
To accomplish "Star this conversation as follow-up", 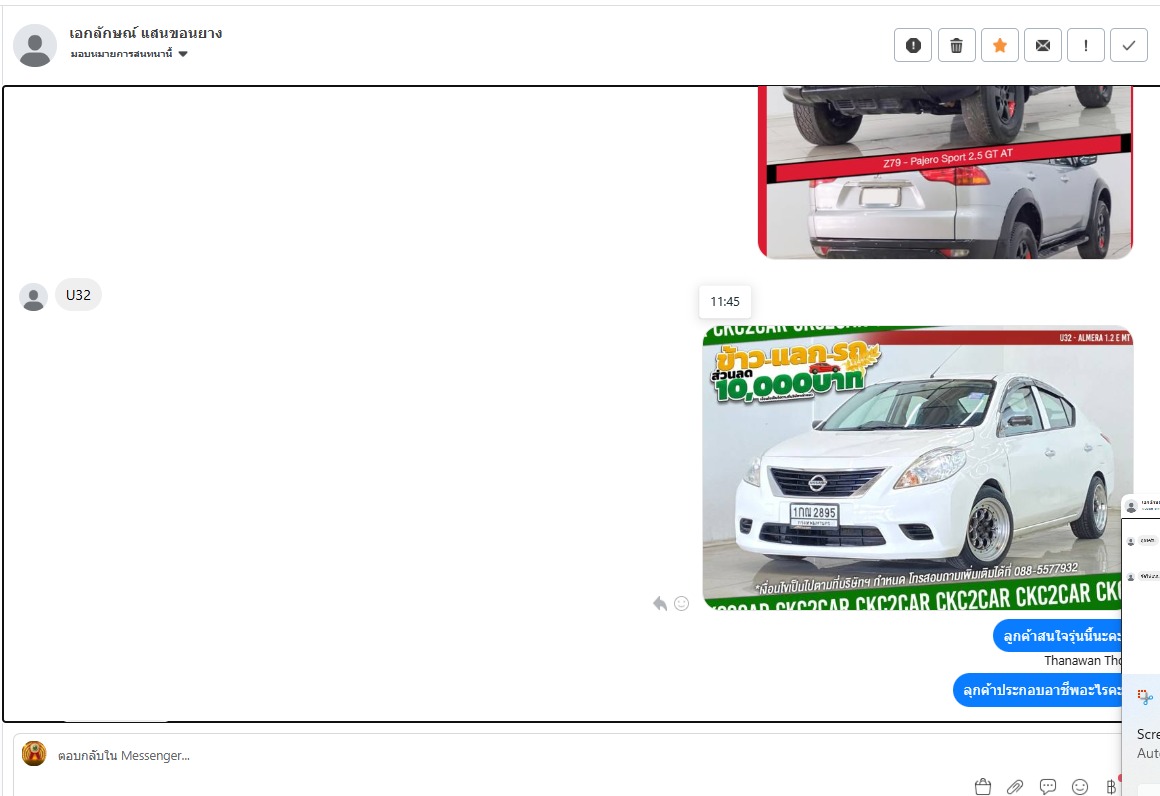I will pyautogui.click(x=999, y=45).
